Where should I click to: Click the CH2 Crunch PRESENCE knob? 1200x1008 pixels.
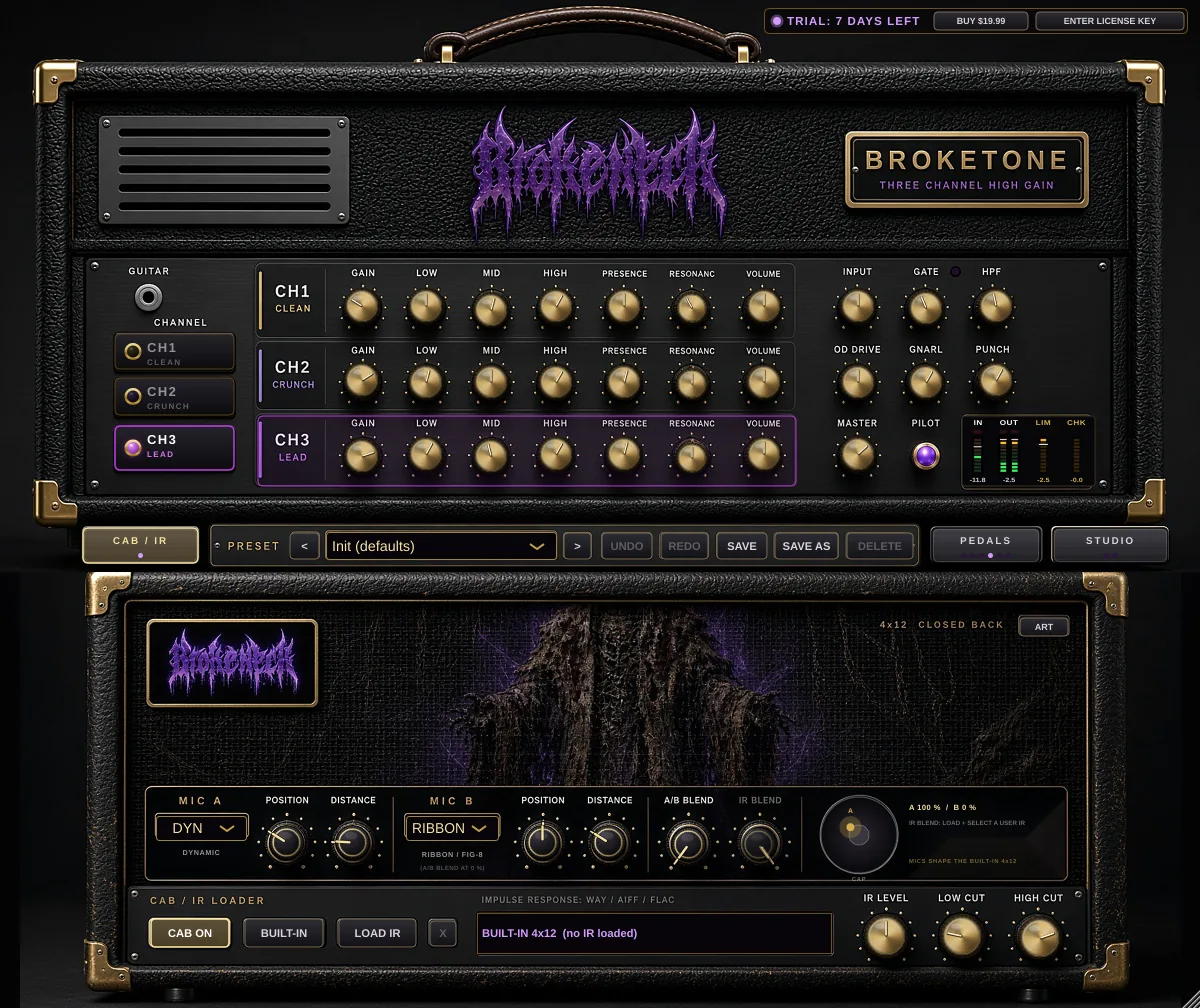(624, 382)
